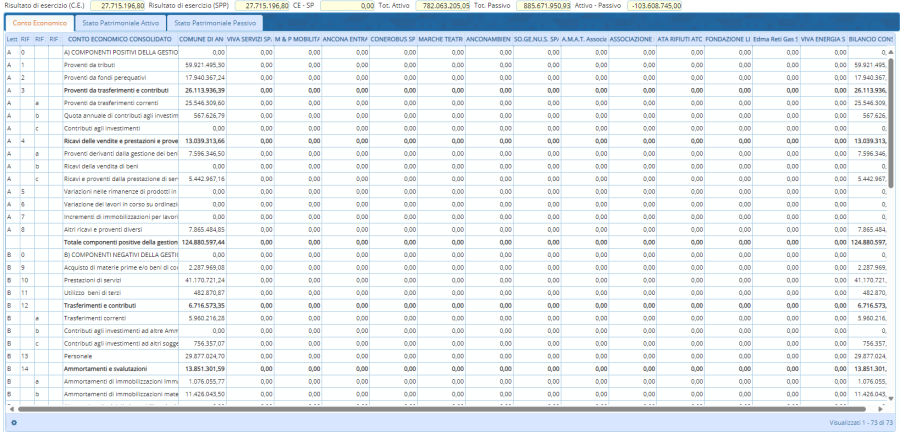900x432 pixels.
Task: Click the horizontal scrollbar right arrow
Action: [880, 408]
